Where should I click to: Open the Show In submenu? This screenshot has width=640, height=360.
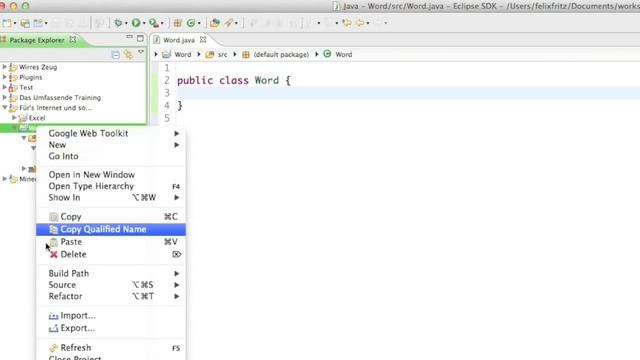tap(111, 198)
